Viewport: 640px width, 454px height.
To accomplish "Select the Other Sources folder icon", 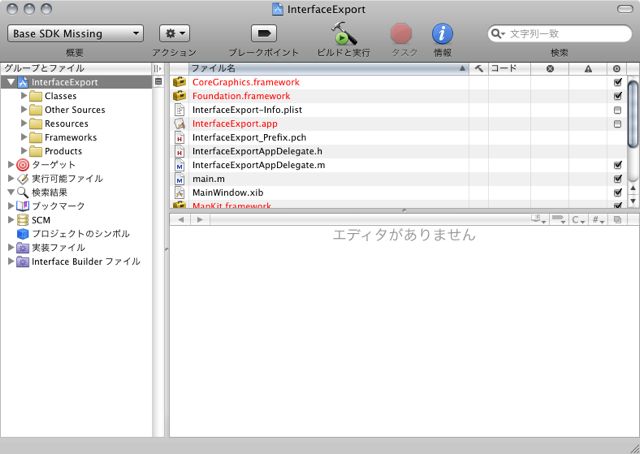I will (36, 110).
